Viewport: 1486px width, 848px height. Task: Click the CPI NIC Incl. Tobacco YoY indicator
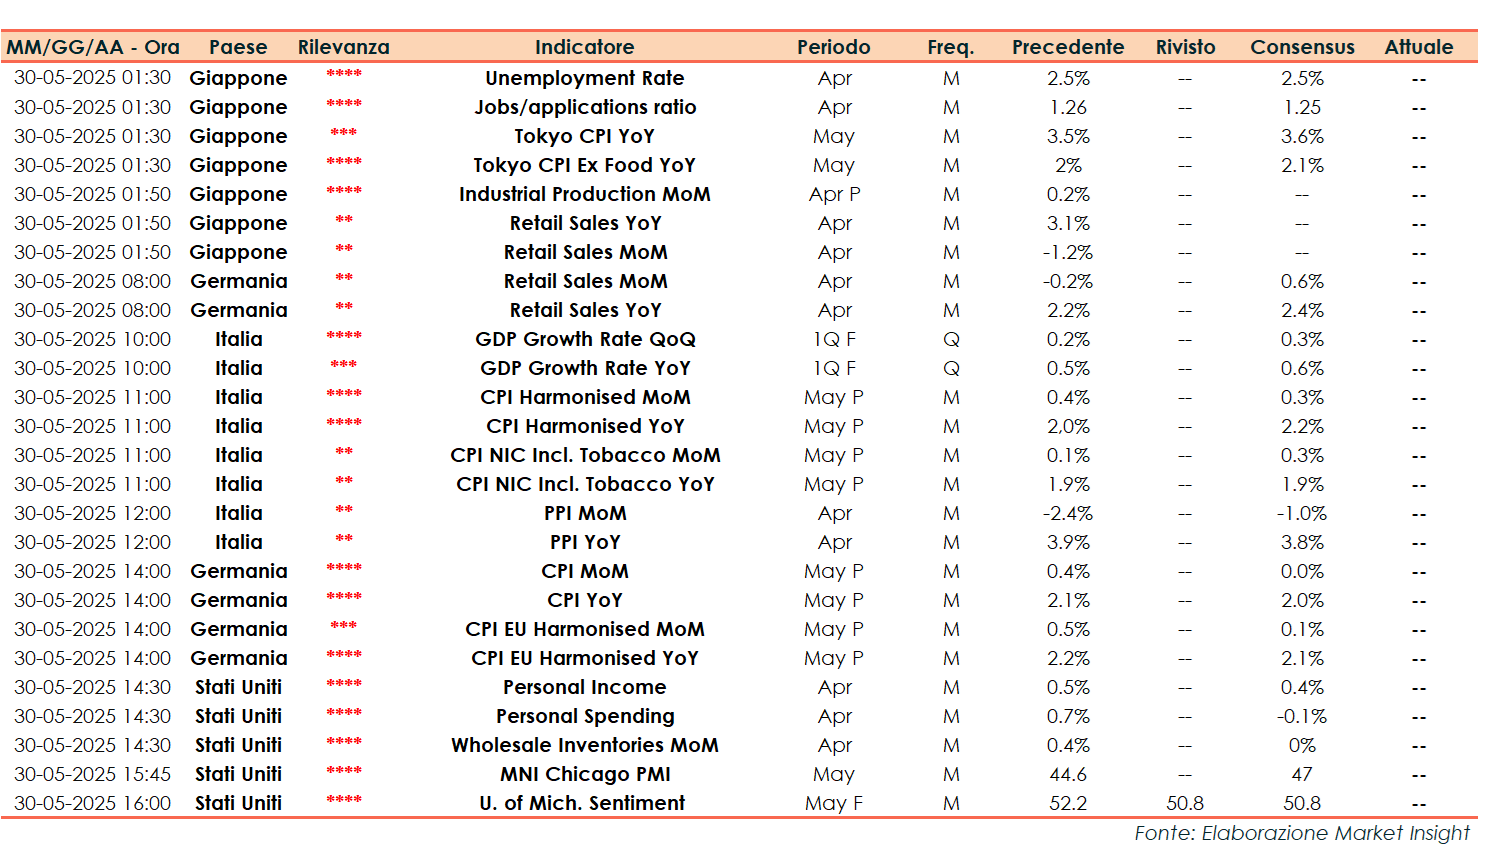[584, 484]
